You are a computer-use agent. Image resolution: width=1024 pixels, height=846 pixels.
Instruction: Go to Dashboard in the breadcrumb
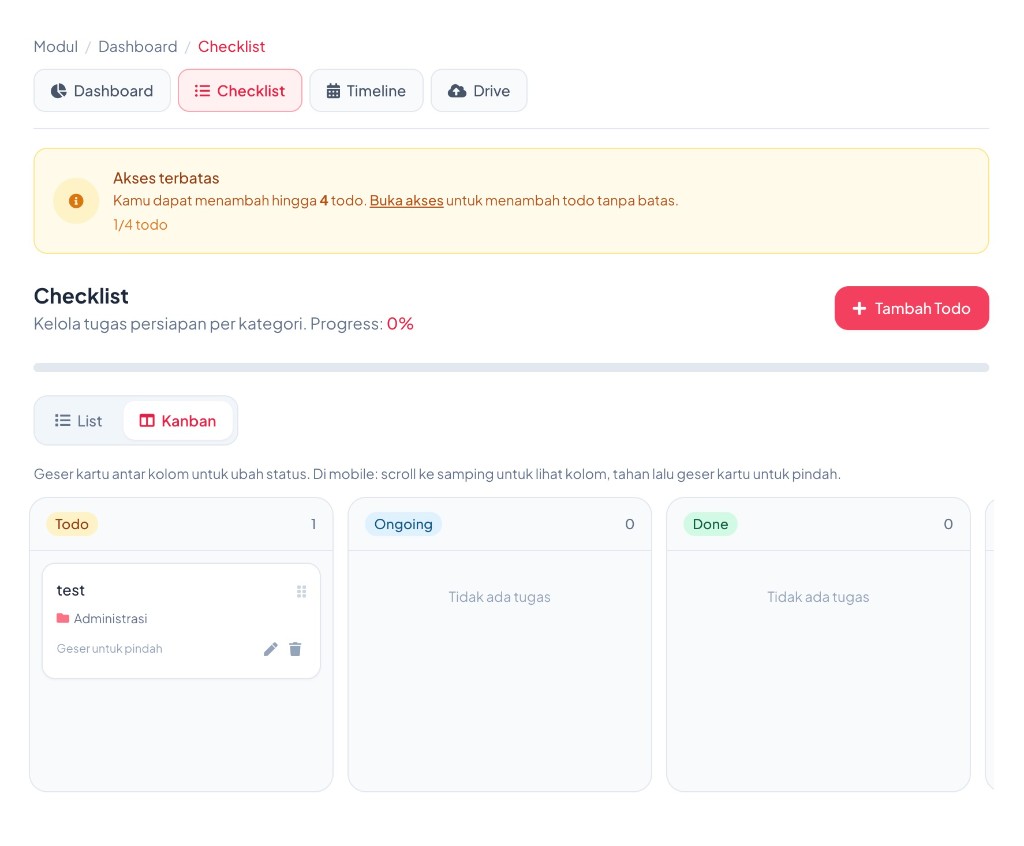(x=138, y=46)
